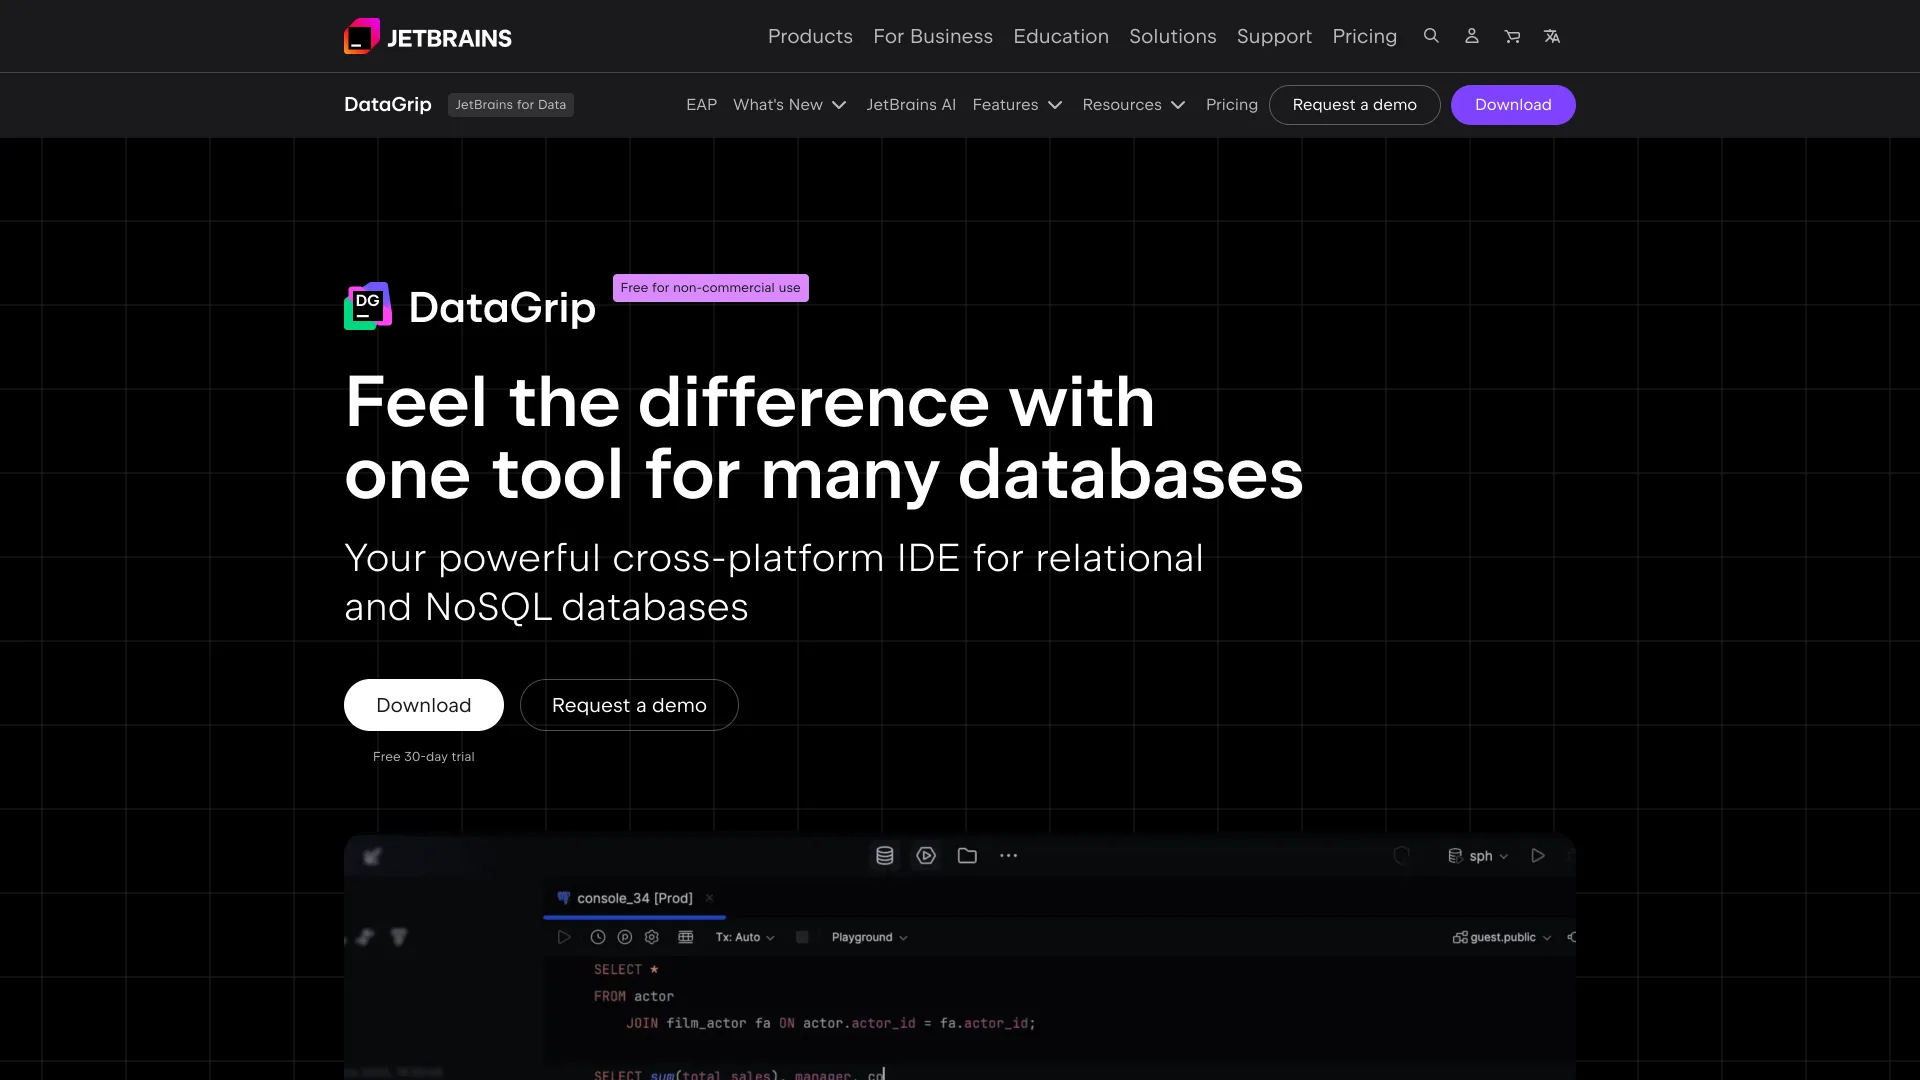Expand the Resources dropdown
The height and width of the screenshot is (1080, 1920).
click(x=1134, y=105)
